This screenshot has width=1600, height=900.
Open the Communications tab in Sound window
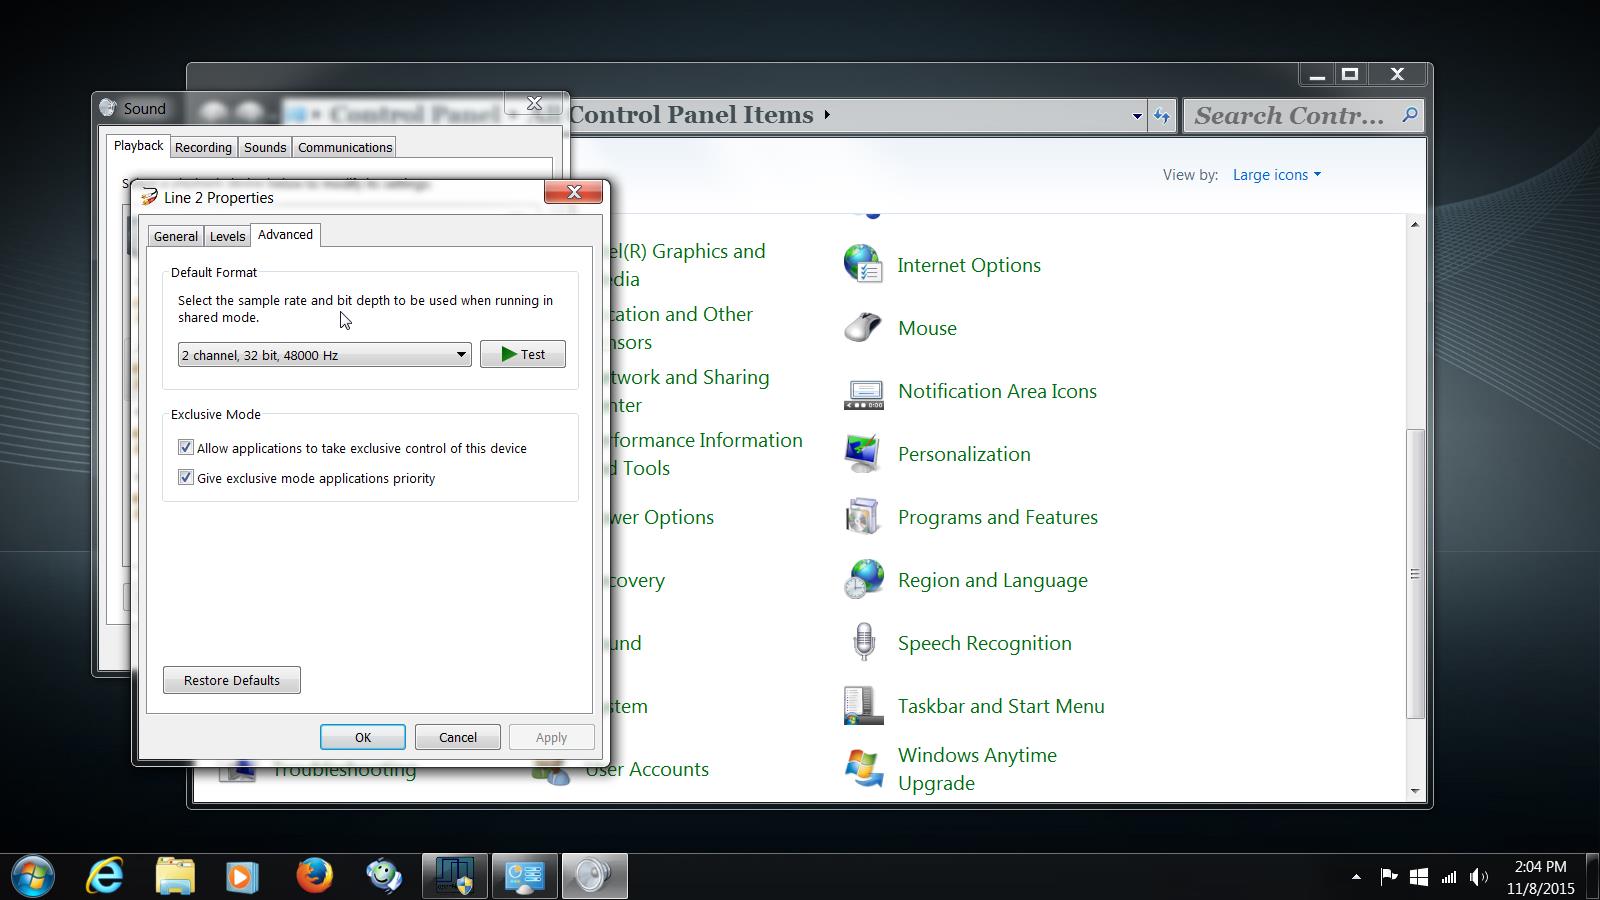click(x=345, y=147)
